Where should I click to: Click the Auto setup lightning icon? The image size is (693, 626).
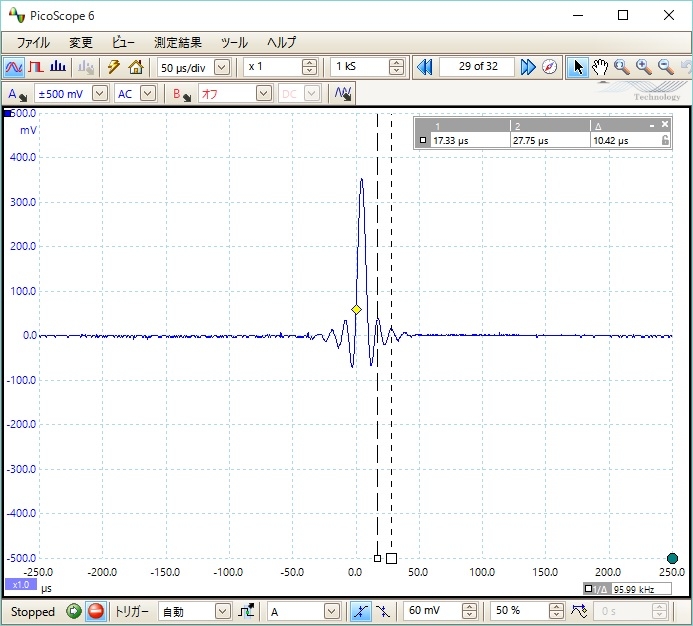(x=113, y=67)
